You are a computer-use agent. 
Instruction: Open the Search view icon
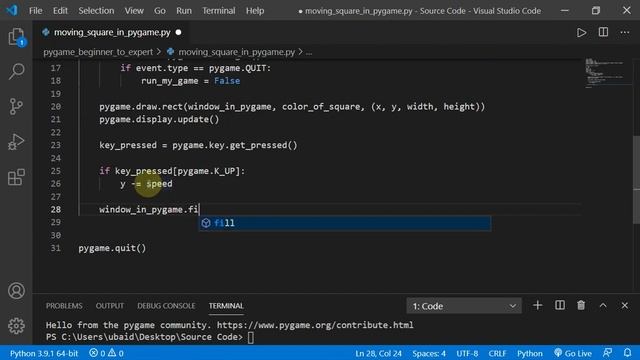16,71
